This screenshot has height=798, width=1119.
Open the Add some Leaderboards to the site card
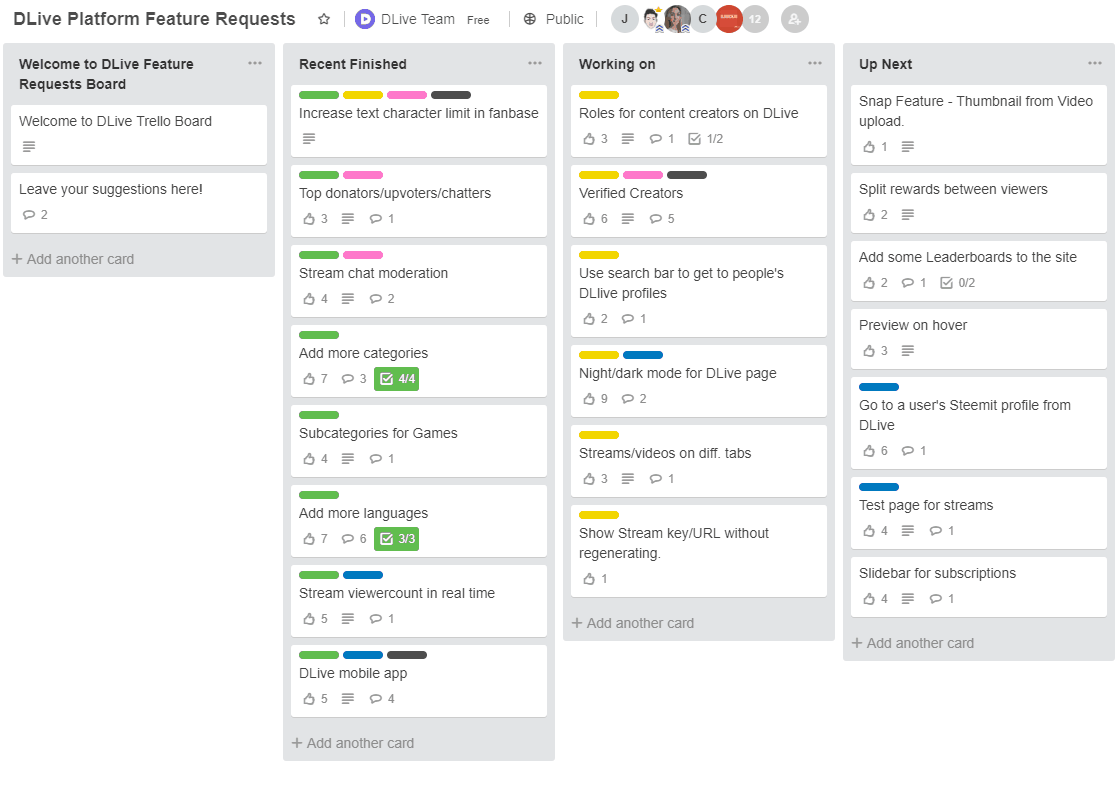click(x=978, y=271)
